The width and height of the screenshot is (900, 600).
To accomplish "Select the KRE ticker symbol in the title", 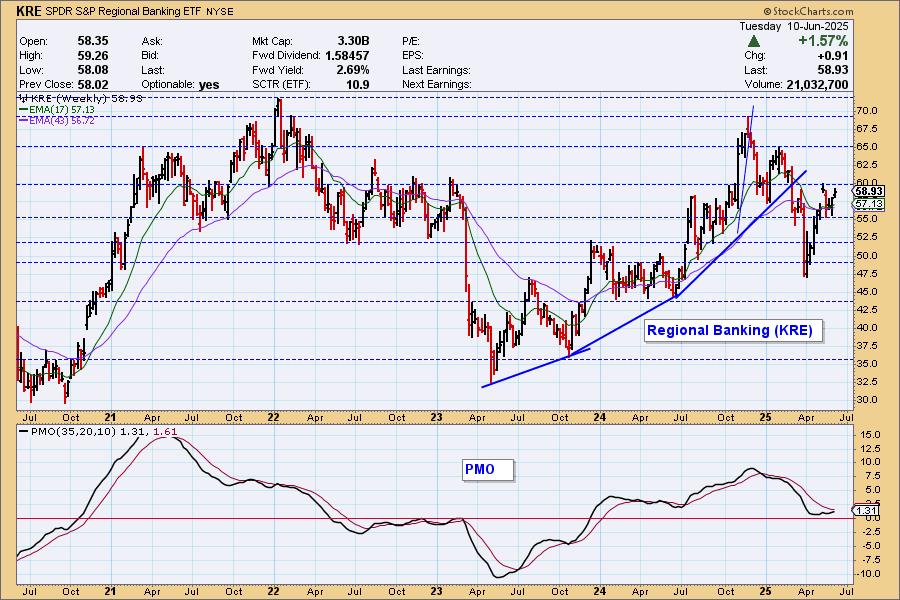I will click(29, 11).
